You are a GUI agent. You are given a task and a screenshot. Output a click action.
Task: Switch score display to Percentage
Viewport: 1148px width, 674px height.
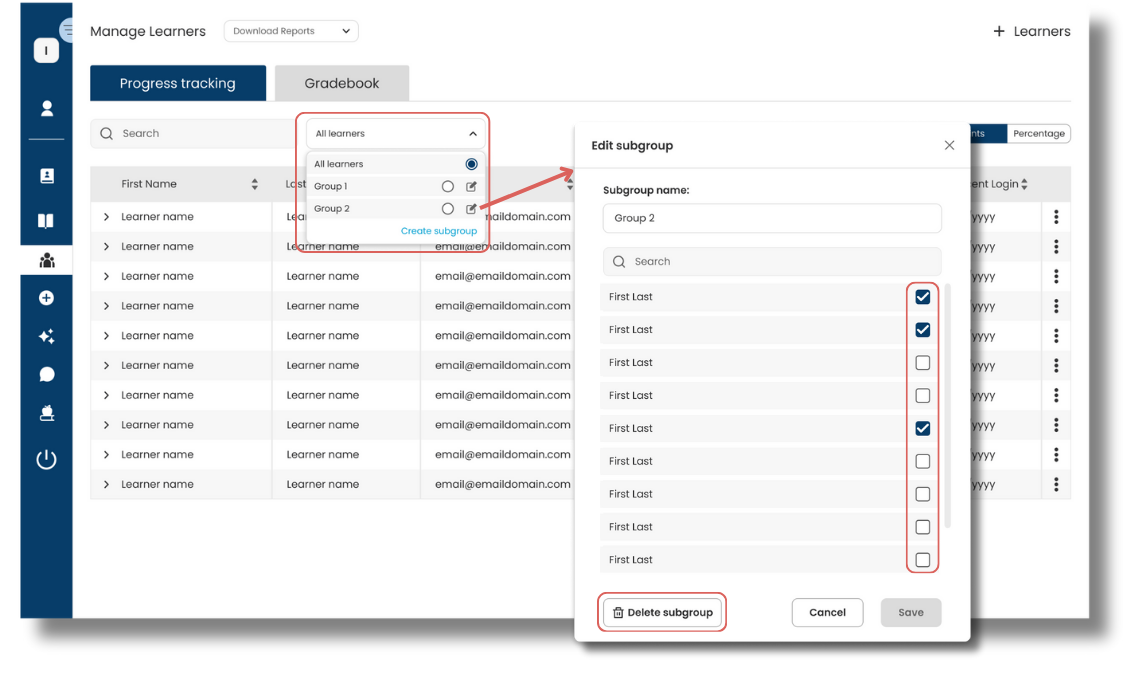(x=1039, y=133)
